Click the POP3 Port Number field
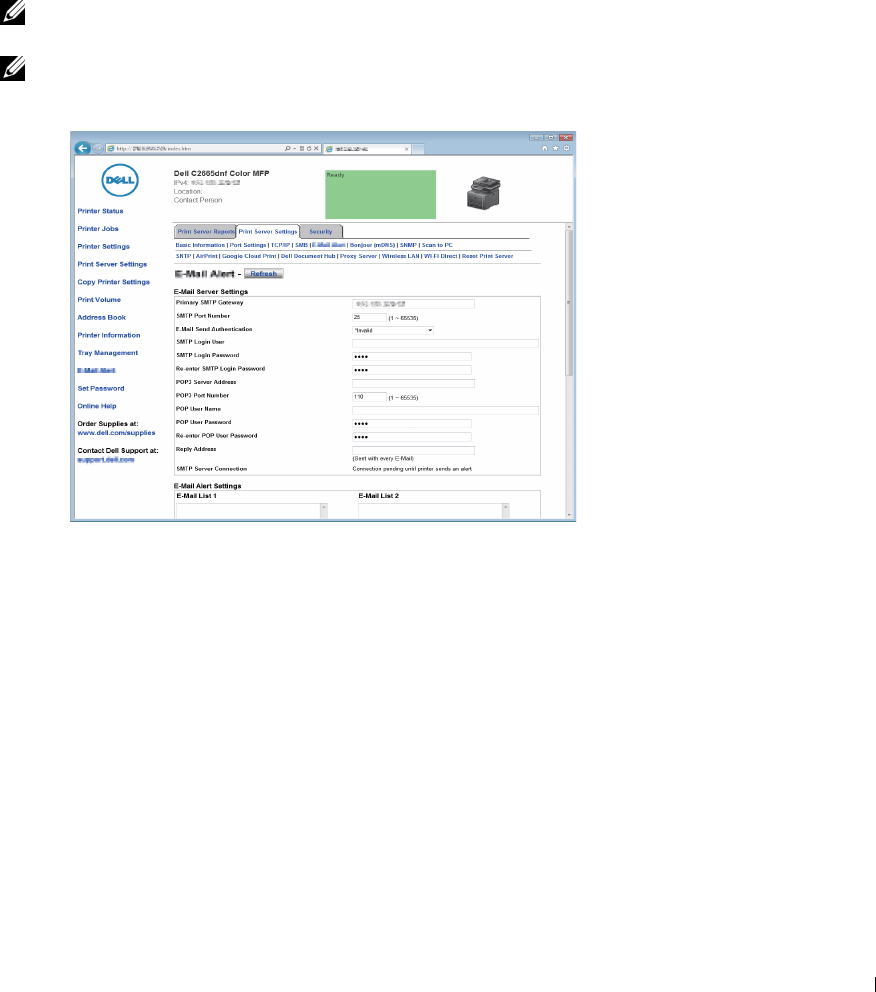 [x=369, y=397]
